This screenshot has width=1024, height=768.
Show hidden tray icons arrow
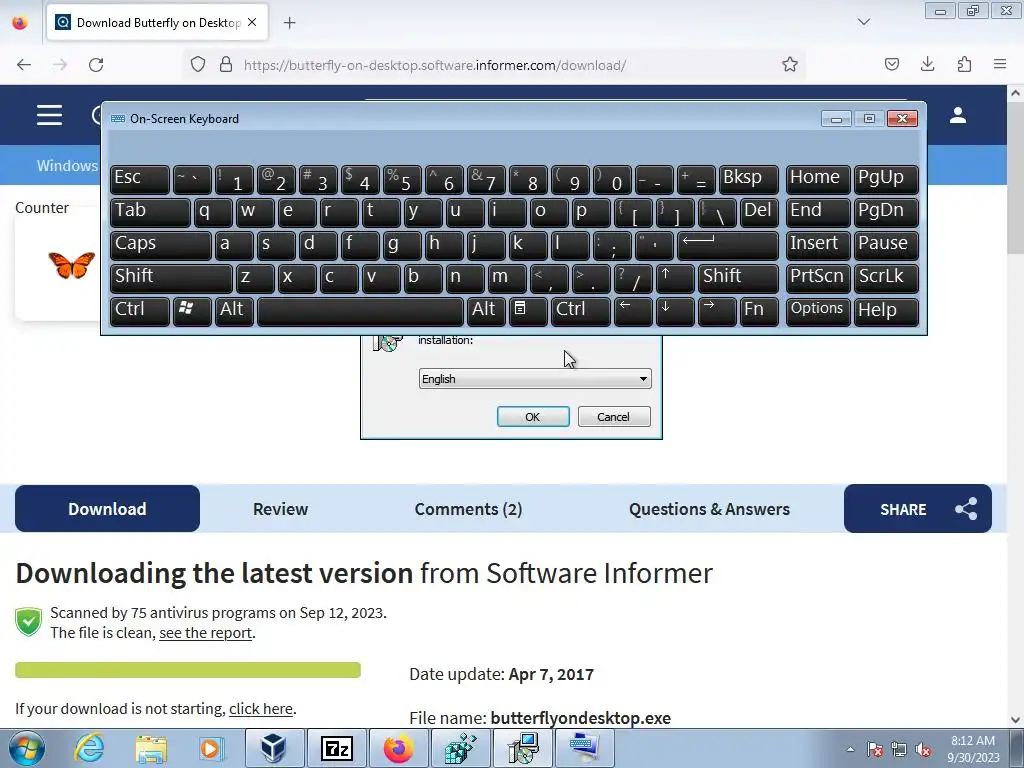click(x=850, y=749)
